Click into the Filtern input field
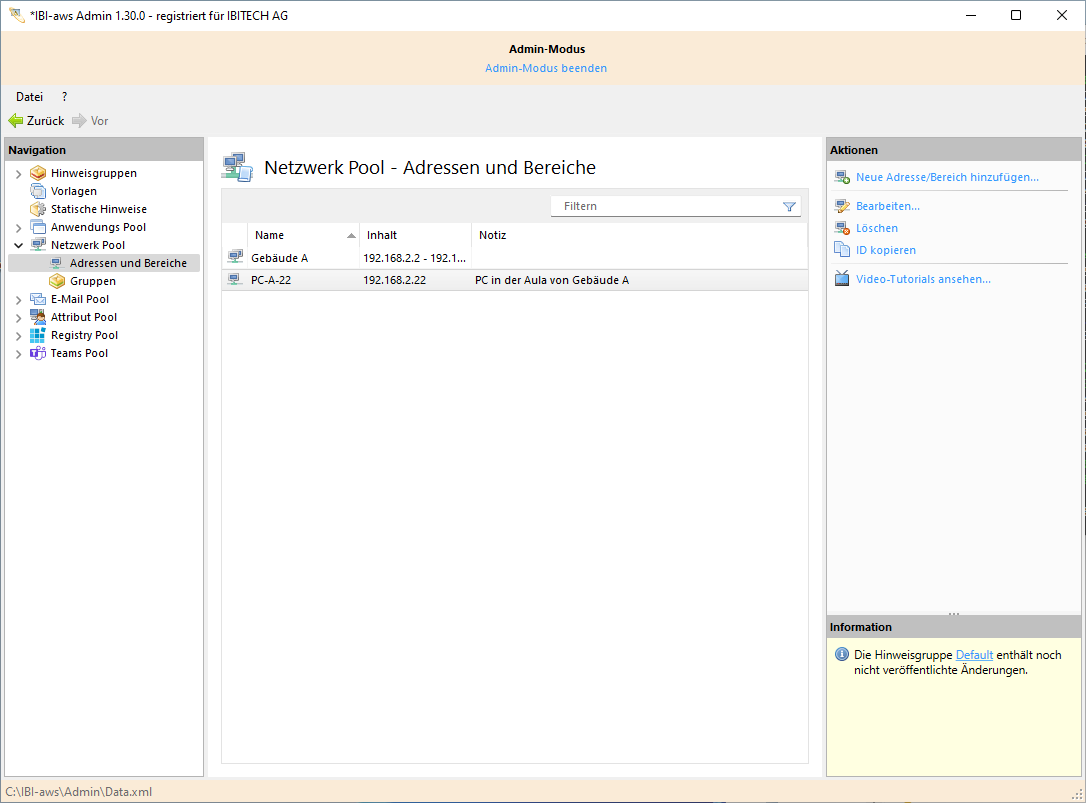This screenshot has width=1086, height=803. [x=665, y=206]
